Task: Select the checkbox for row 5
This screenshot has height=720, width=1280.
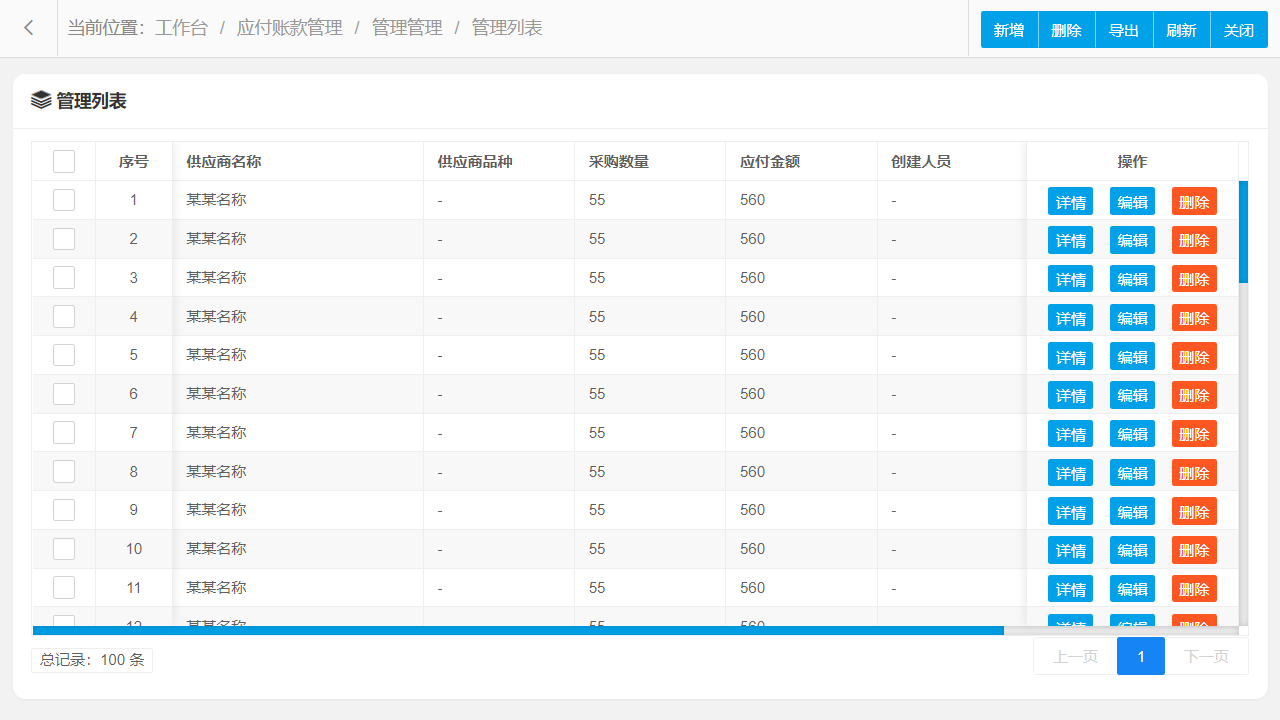Action: coord(64,355)
